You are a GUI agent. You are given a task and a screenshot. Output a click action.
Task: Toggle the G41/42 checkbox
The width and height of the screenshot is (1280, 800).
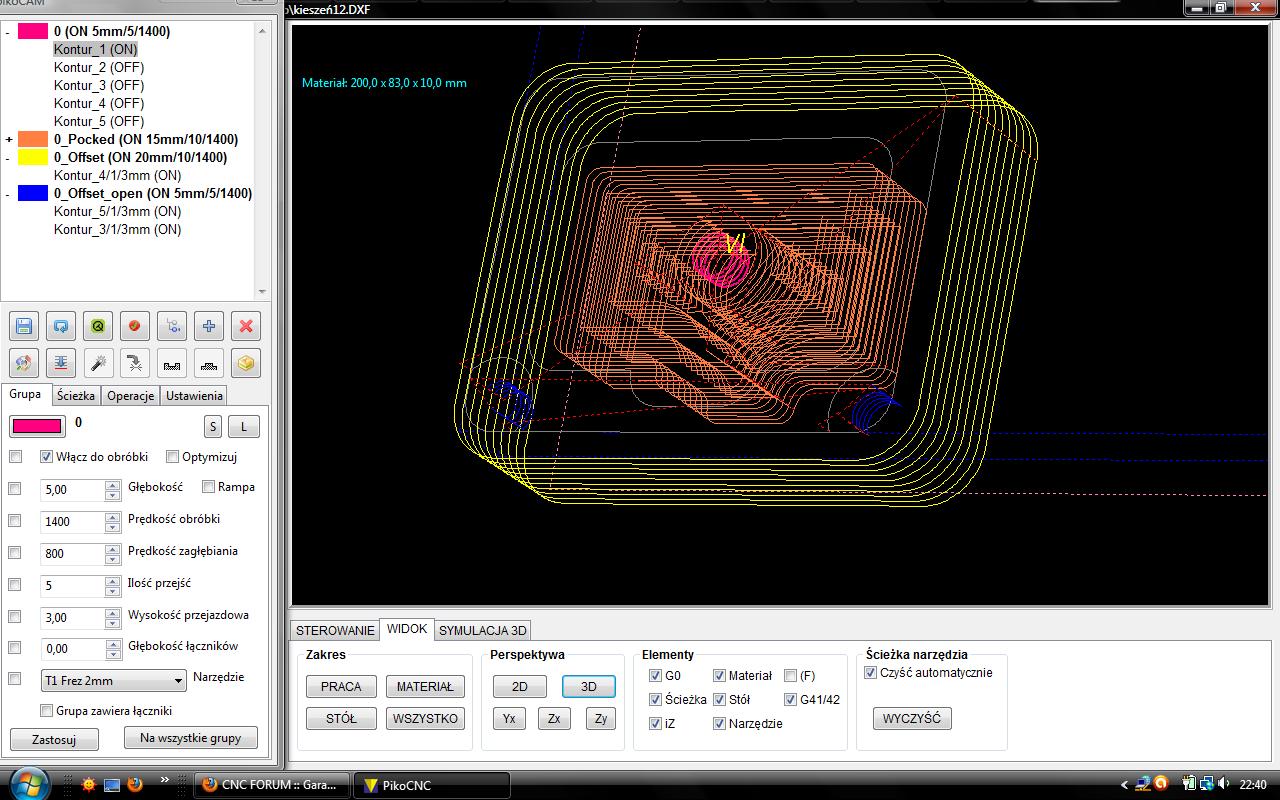790,700
